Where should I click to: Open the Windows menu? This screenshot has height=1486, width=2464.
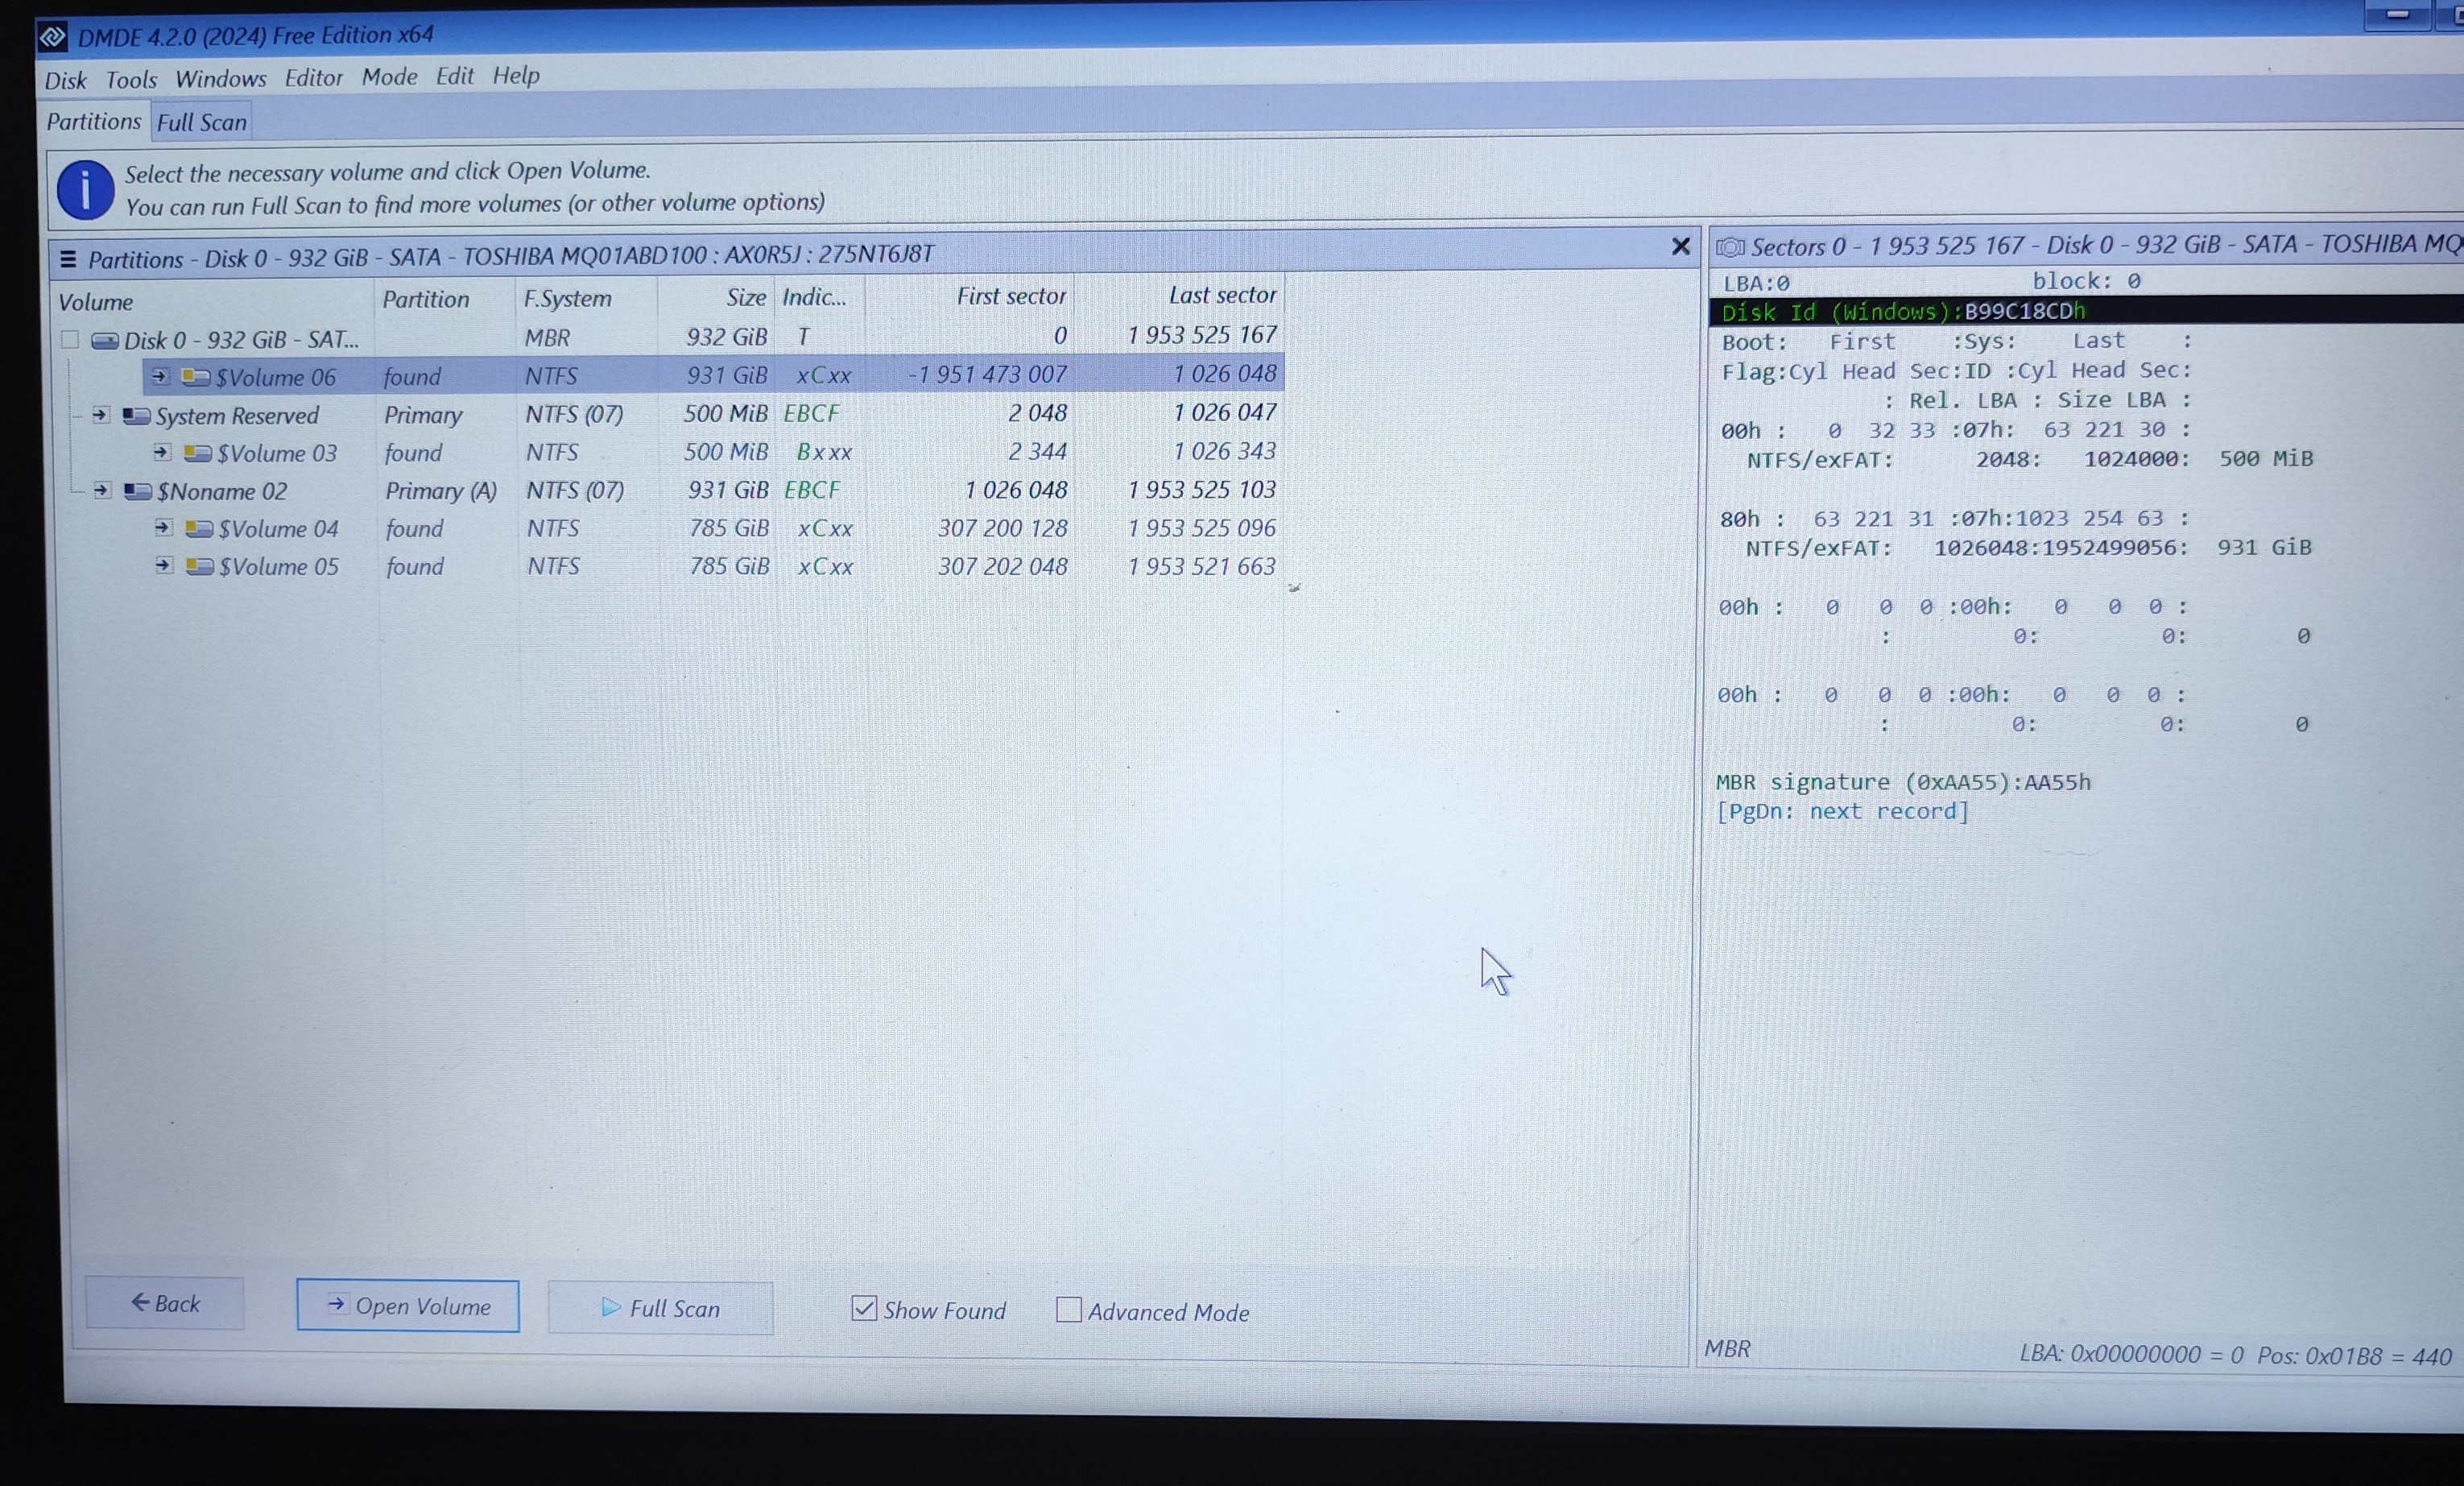221,78
